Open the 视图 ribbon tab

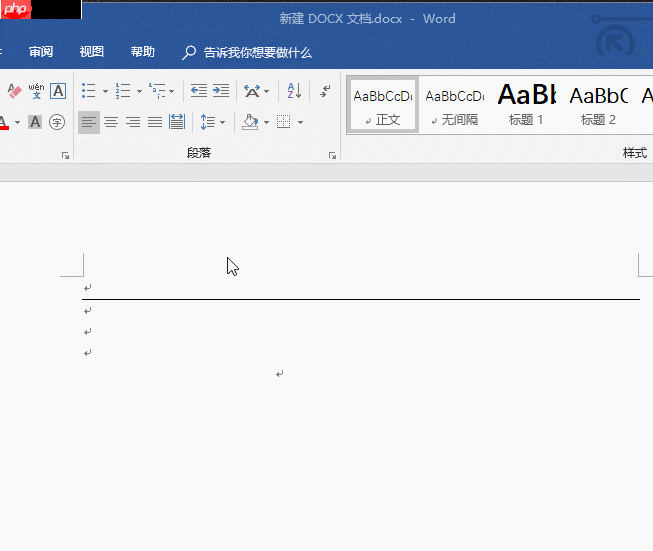pyautogui.click(x=92, y=52)
